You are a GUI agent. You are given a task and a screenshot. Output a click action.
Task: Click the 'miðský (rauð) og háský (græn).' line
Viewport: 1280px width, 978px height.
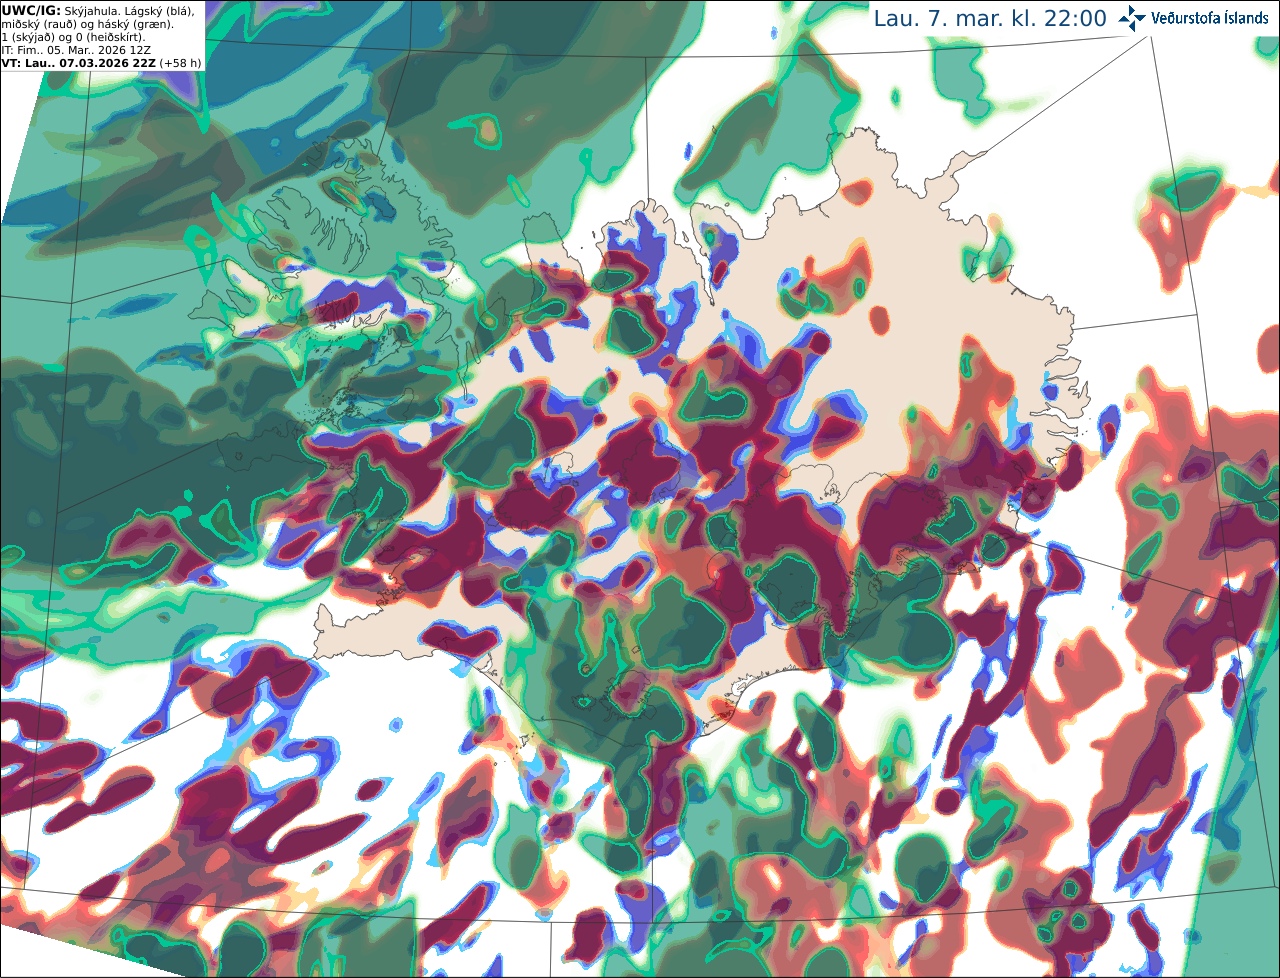click(x=87, y=24)
